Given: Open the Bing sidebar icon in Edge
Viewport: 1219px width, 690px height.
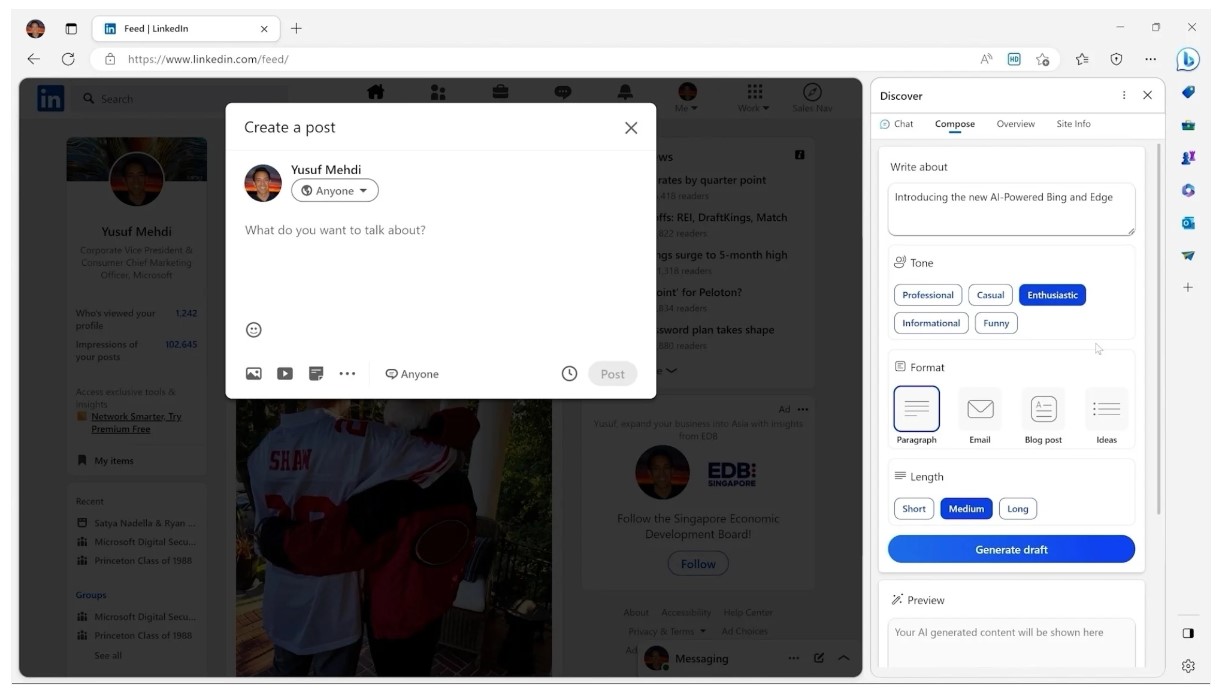Looking at the screenshot, I should click(x=1188, y=59).
